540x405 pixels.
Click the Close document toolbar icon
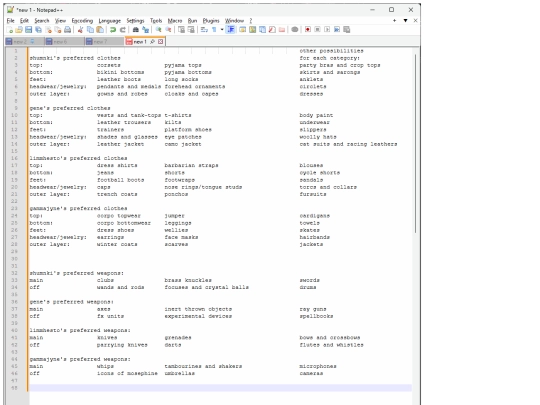point(48,30)
